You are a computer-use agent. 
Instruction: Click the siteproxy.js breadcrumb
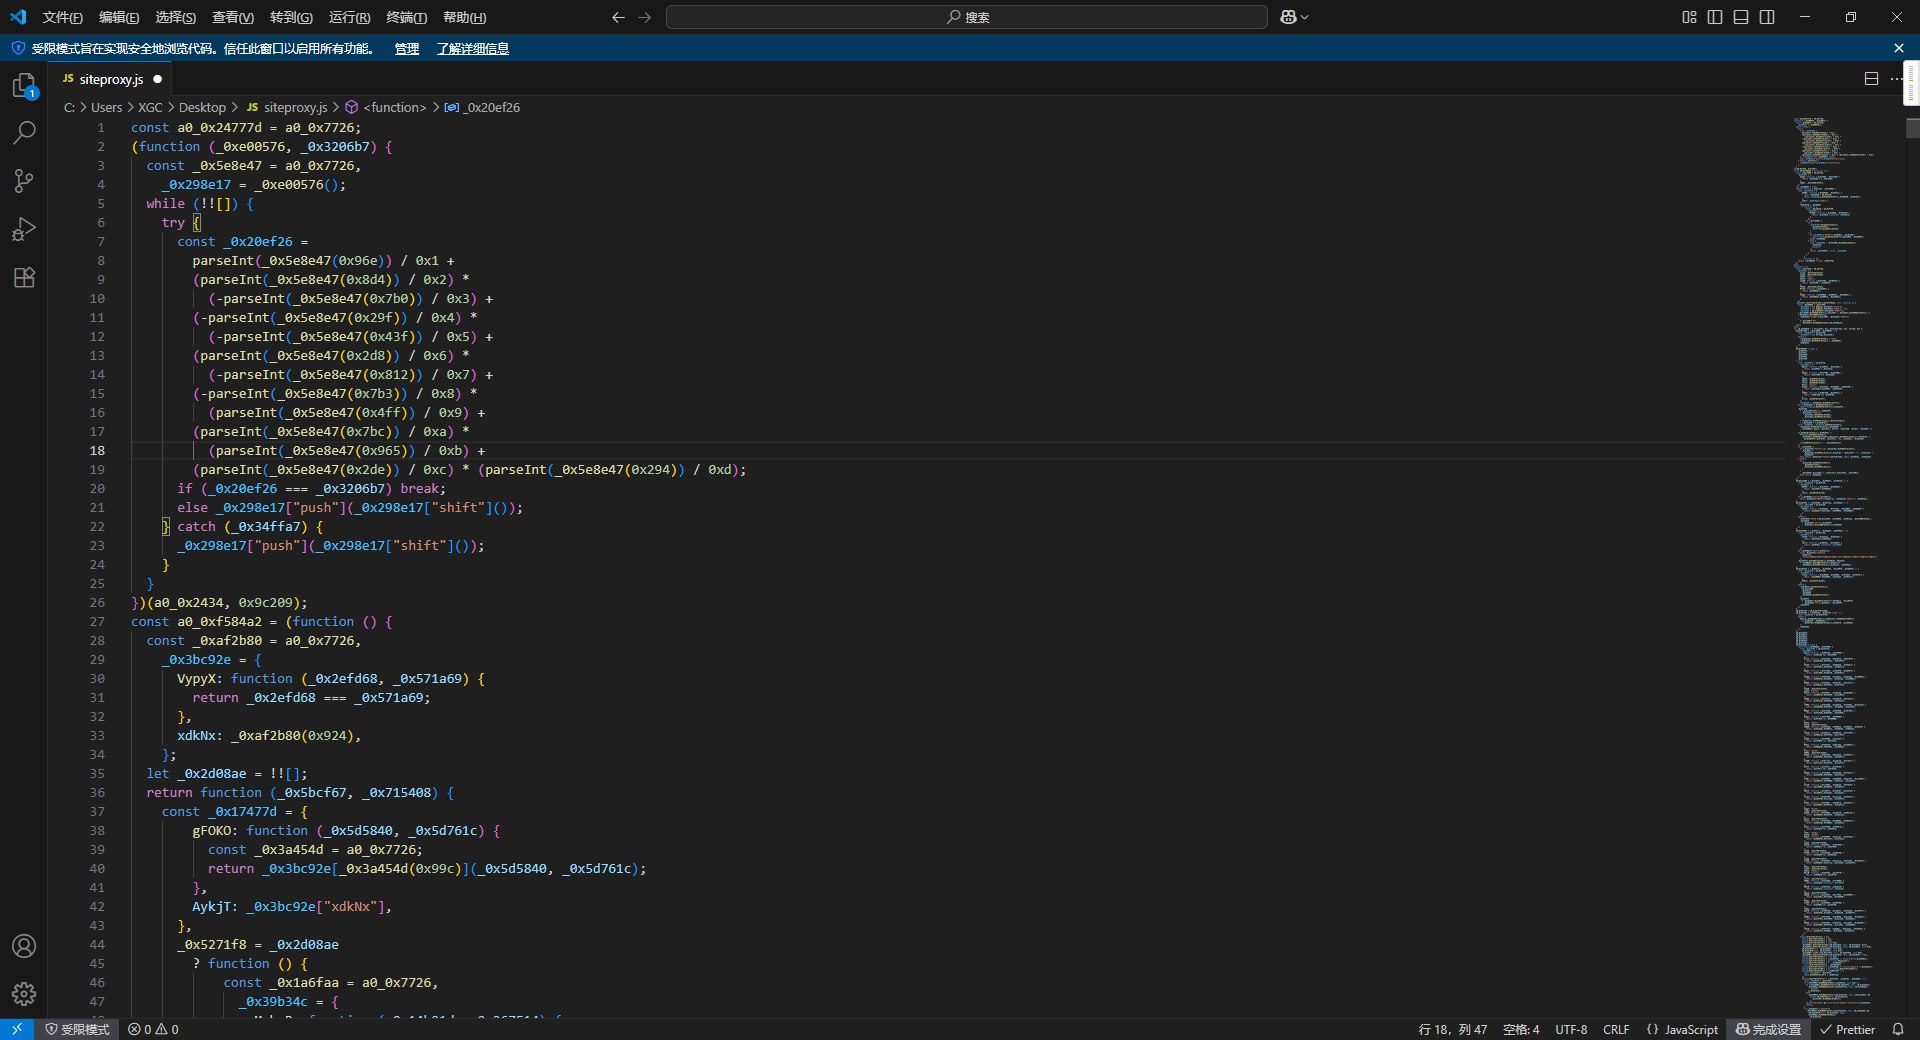[295, 107]
